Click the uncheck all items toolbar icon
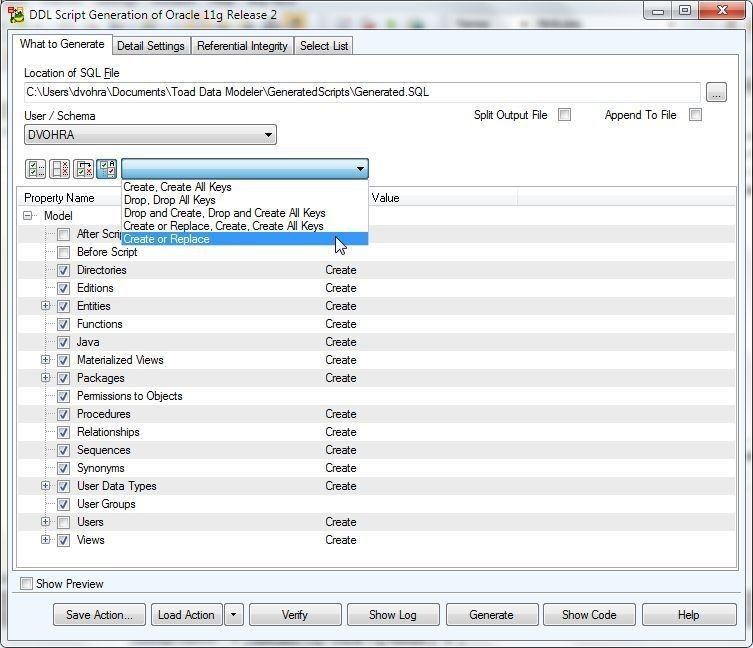 pyautogui.click(x=60, y=169)
